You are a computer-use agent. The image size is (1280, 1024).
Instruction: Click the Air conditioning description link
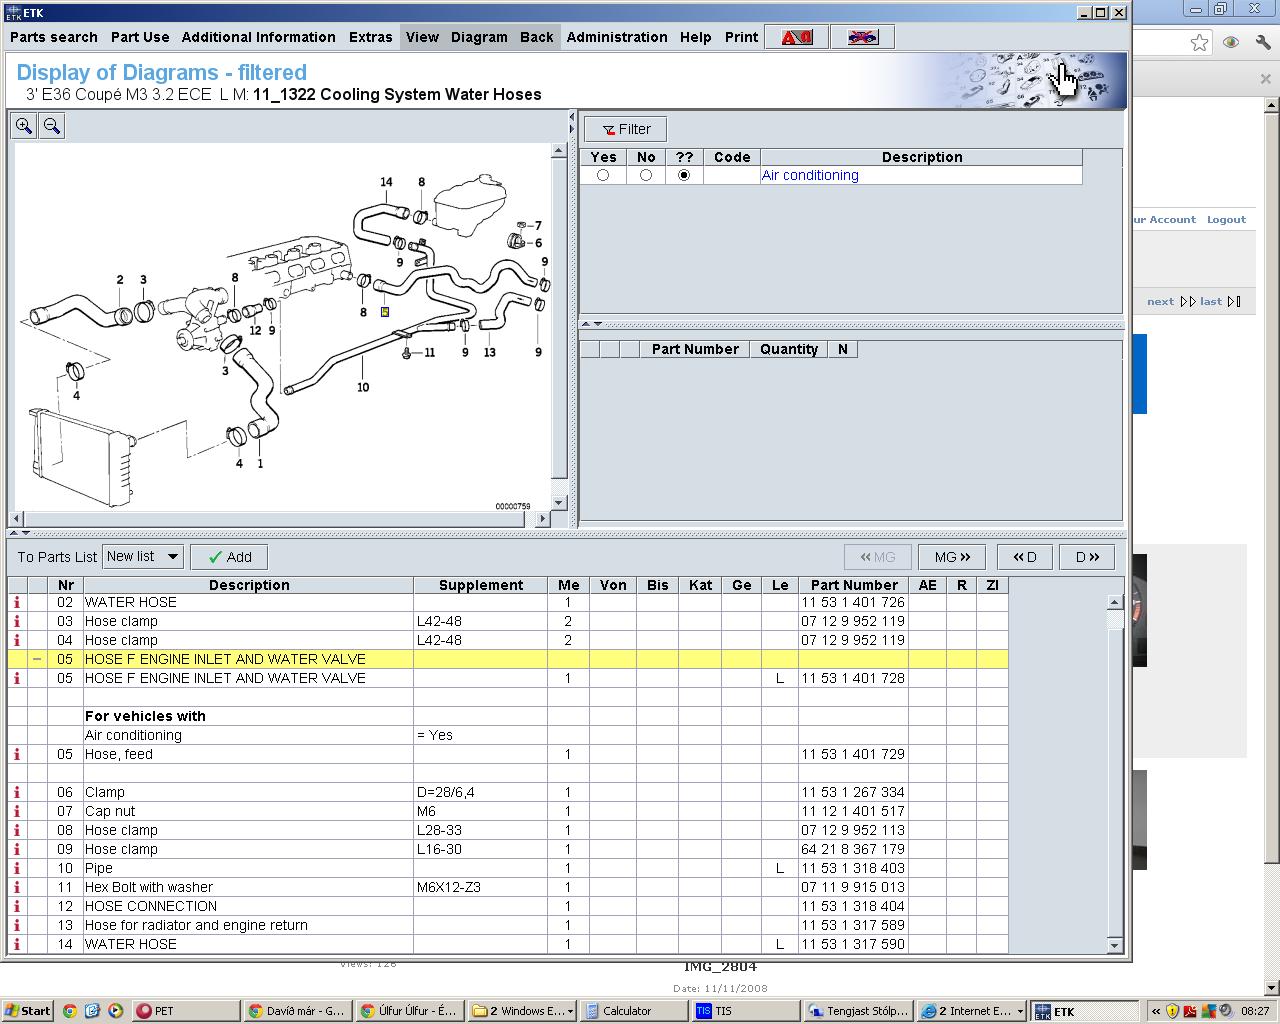810,175
